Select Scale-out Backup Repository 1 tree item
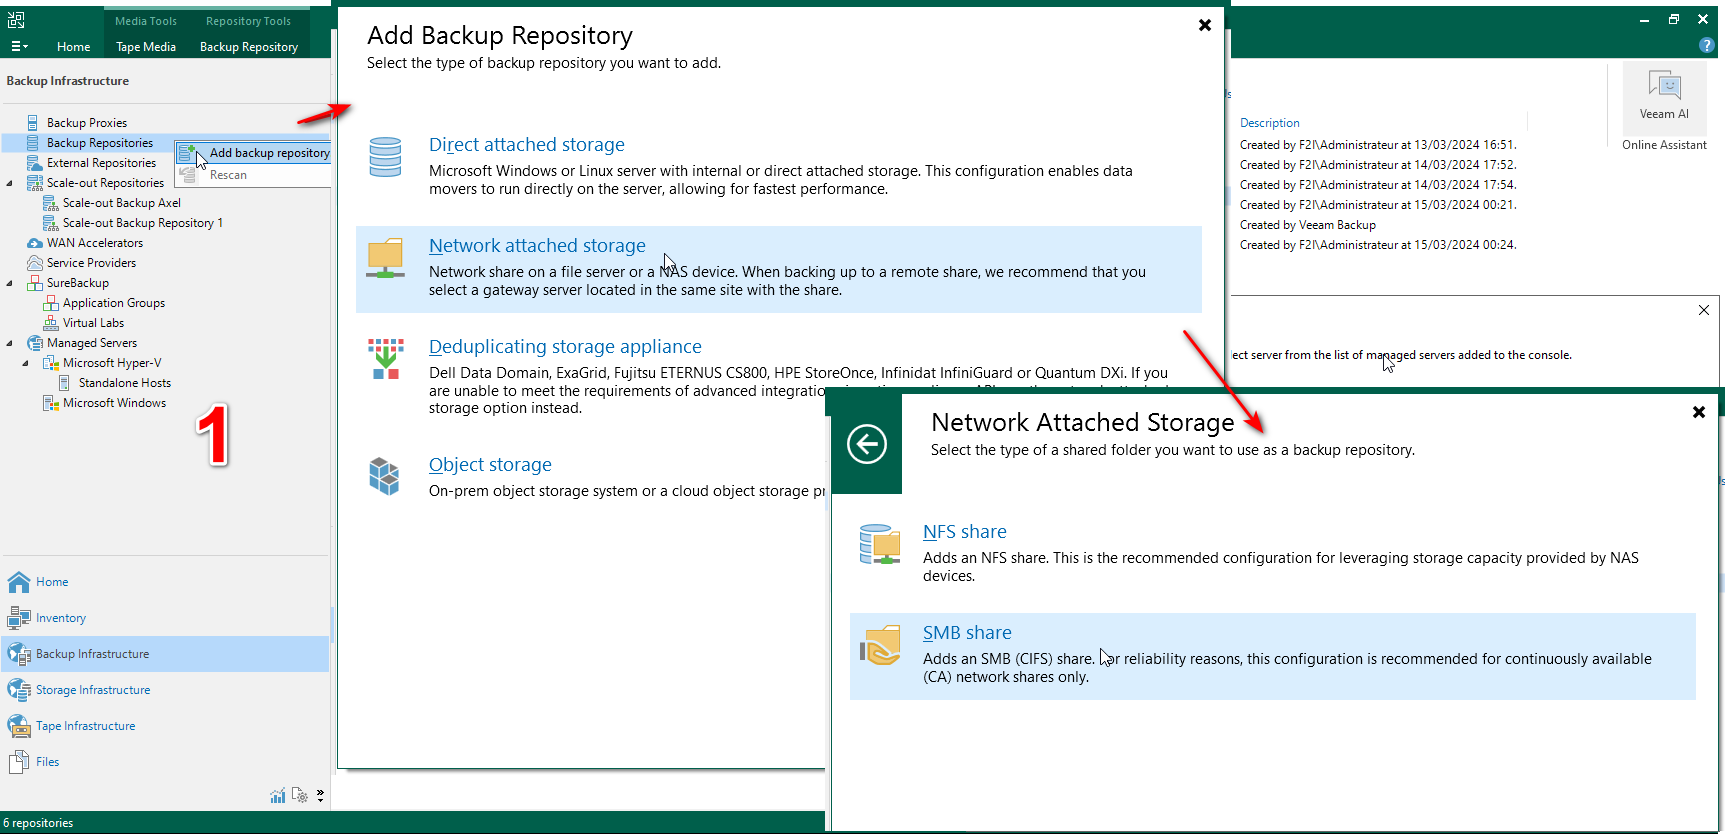This screenshot has height=834, width=1725. click(143, 223)
